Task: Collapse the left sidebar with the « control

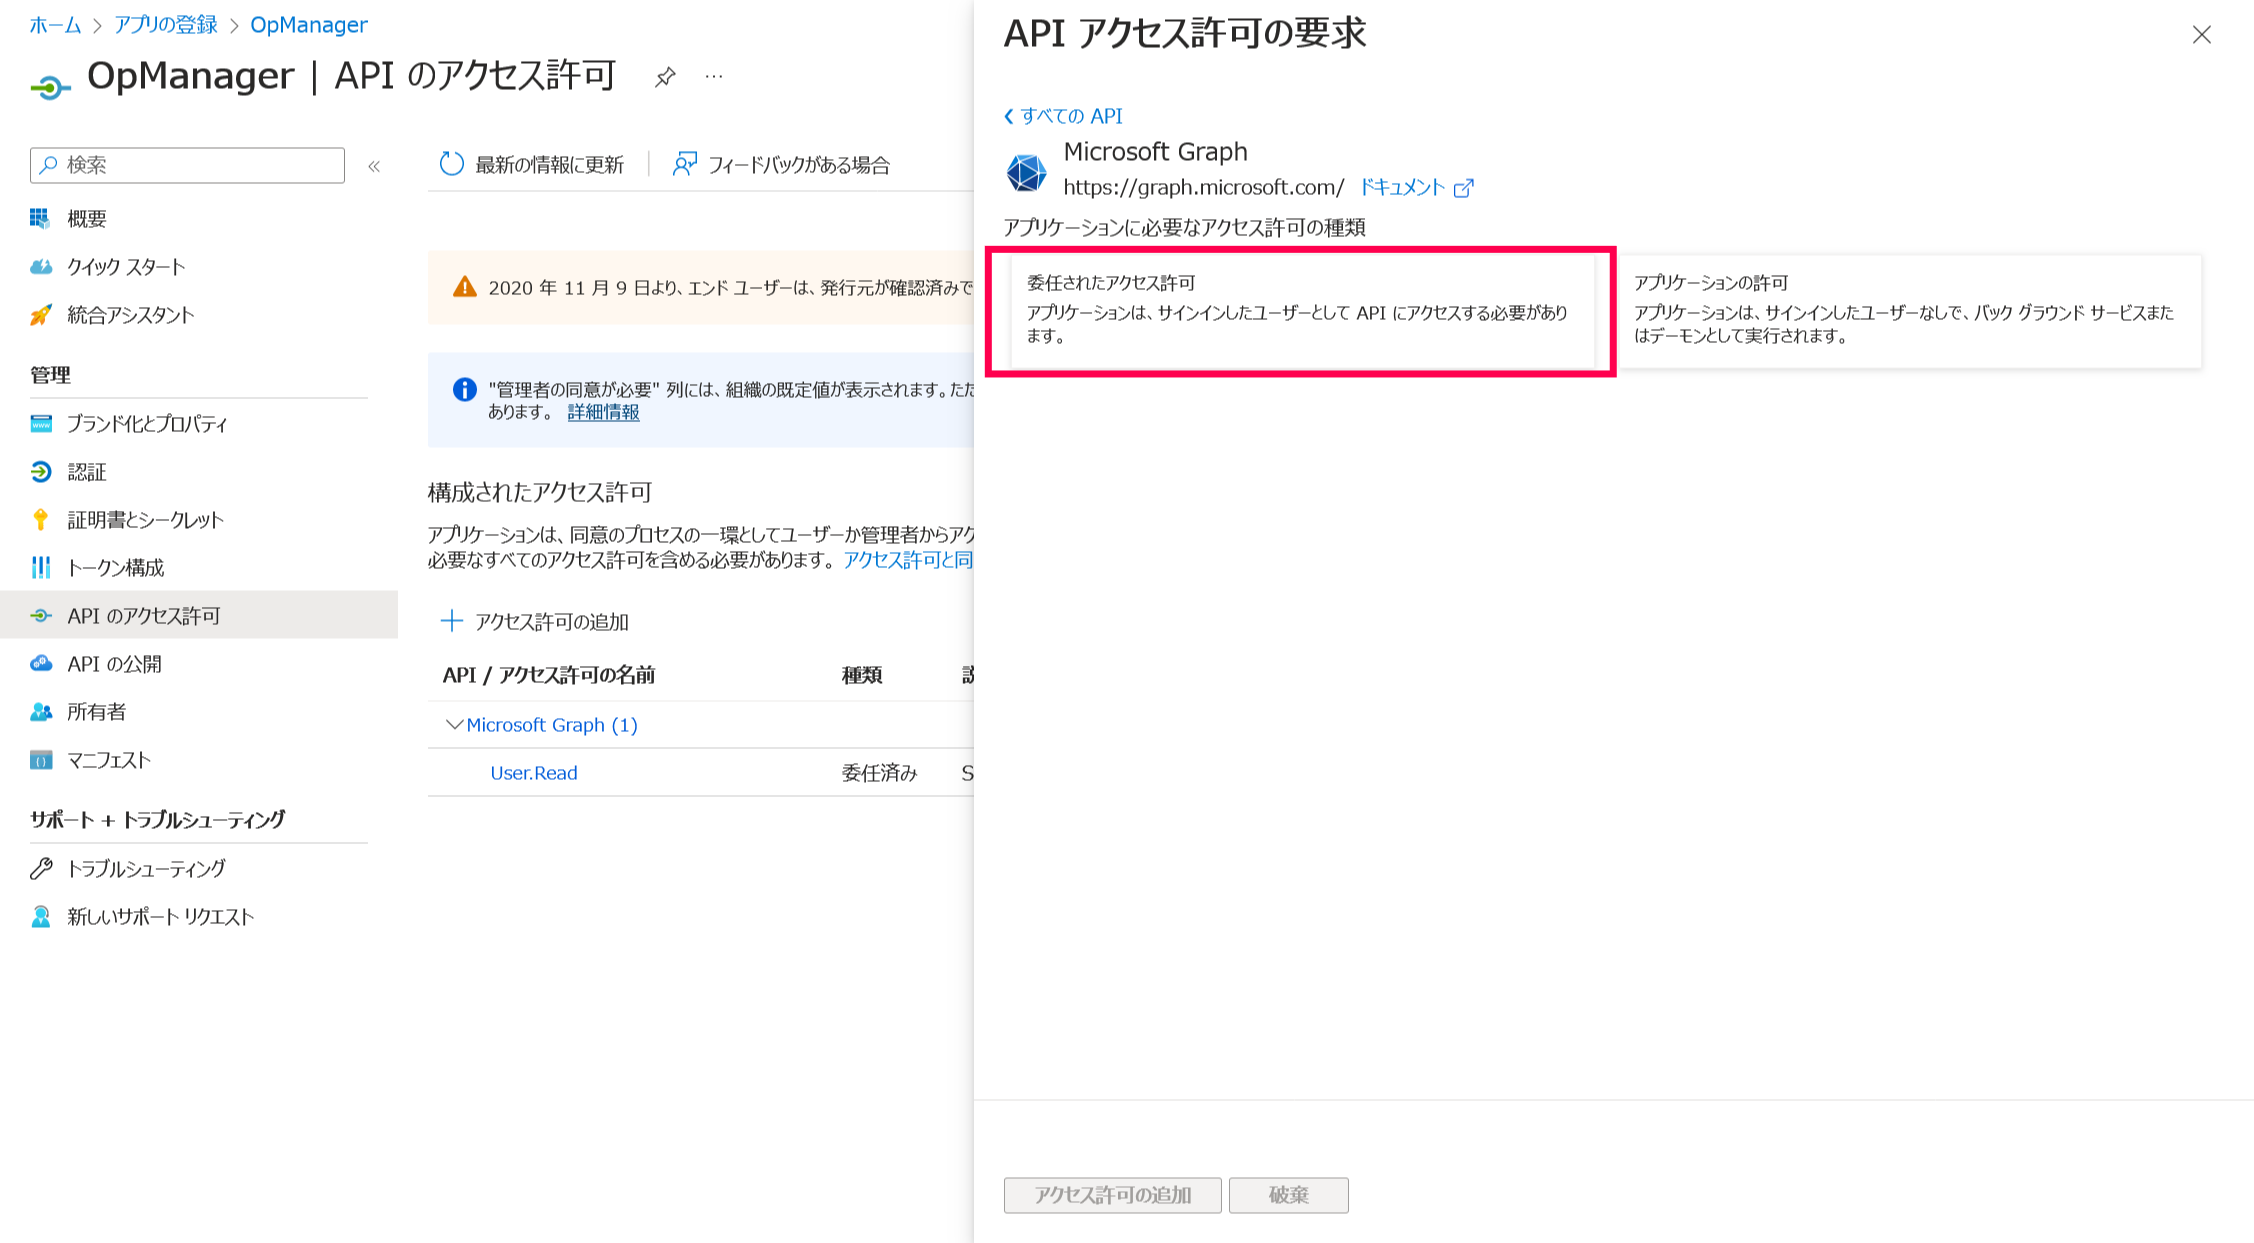Action: (374, 166)
